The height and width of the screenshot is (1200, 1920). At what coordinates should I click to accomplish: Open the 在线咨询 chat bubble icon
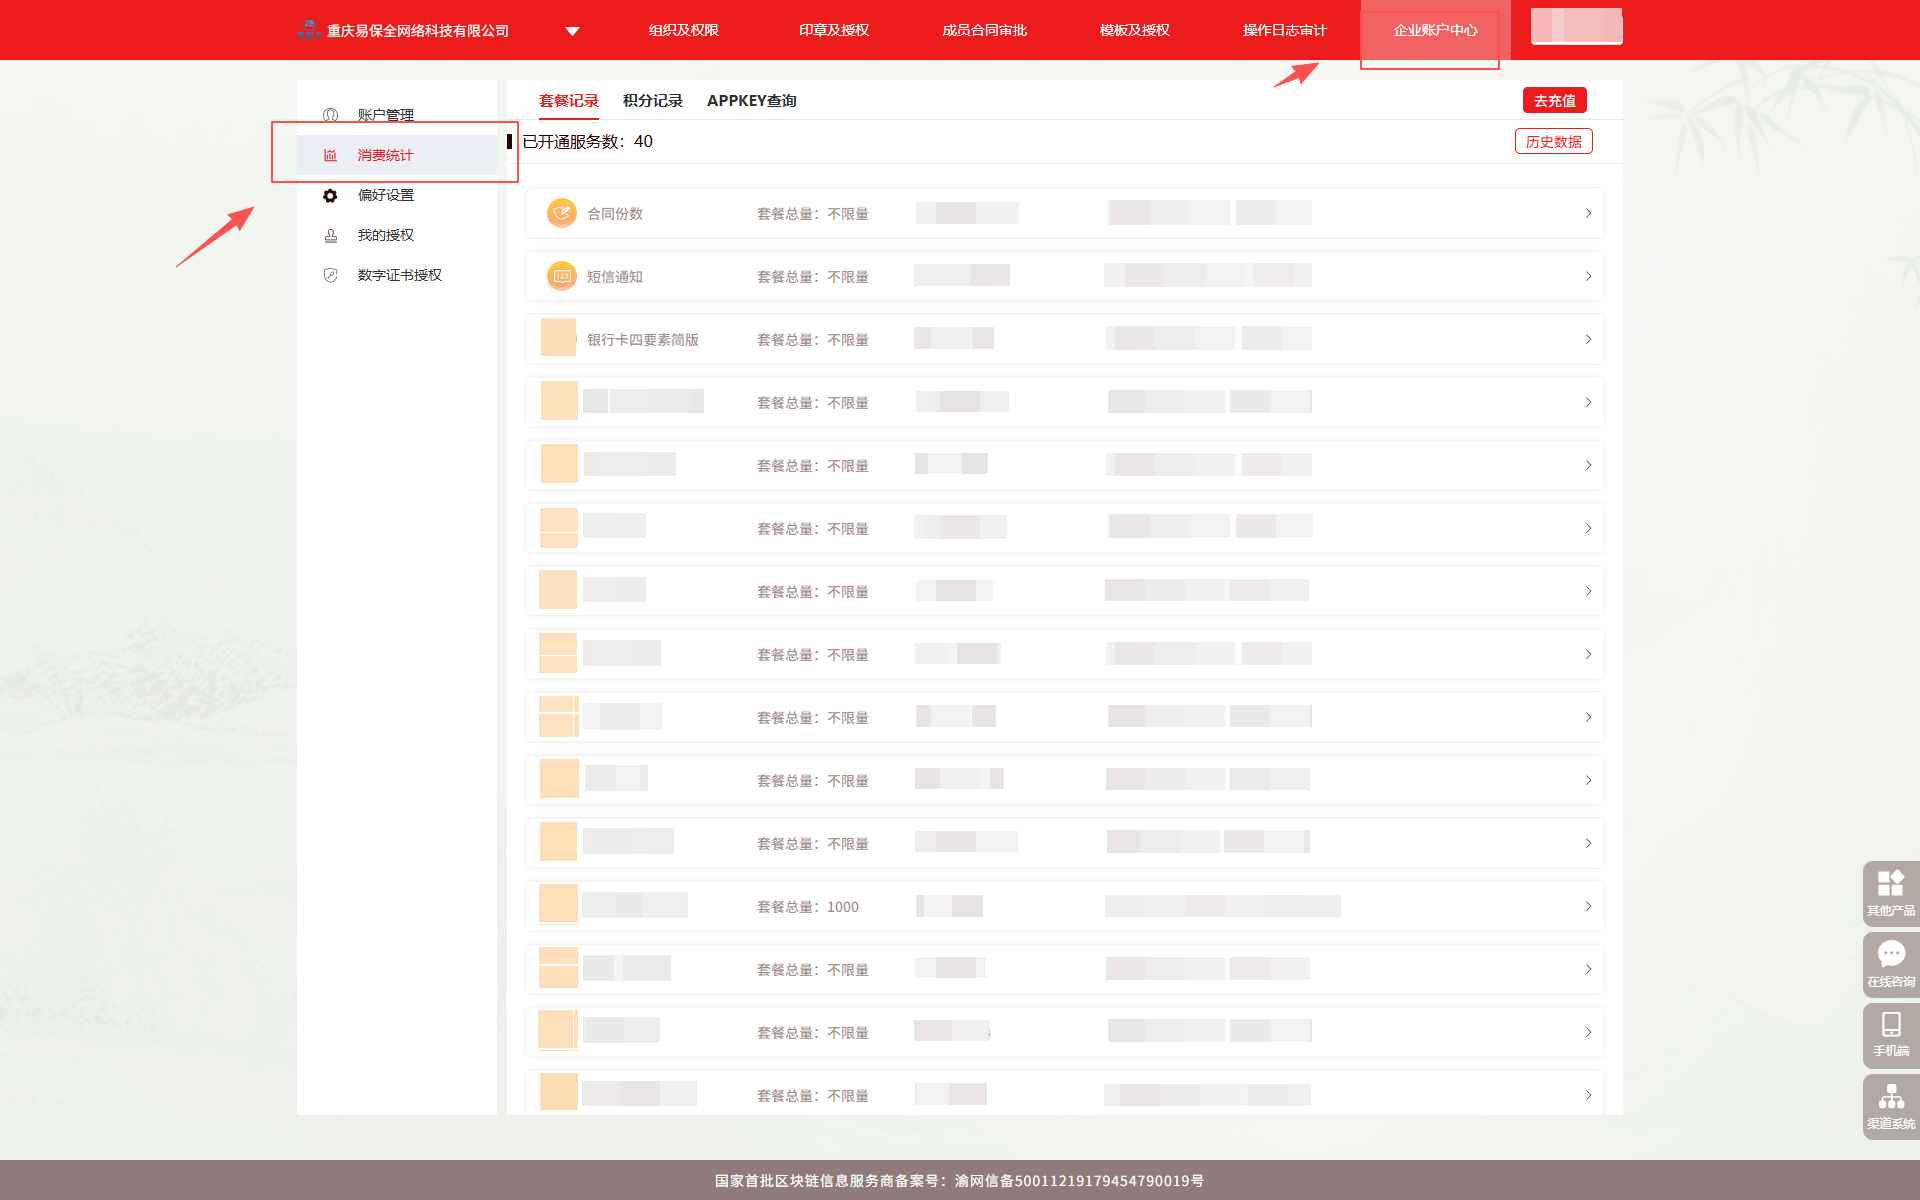pyautogui.click(x=1890, y=954)
